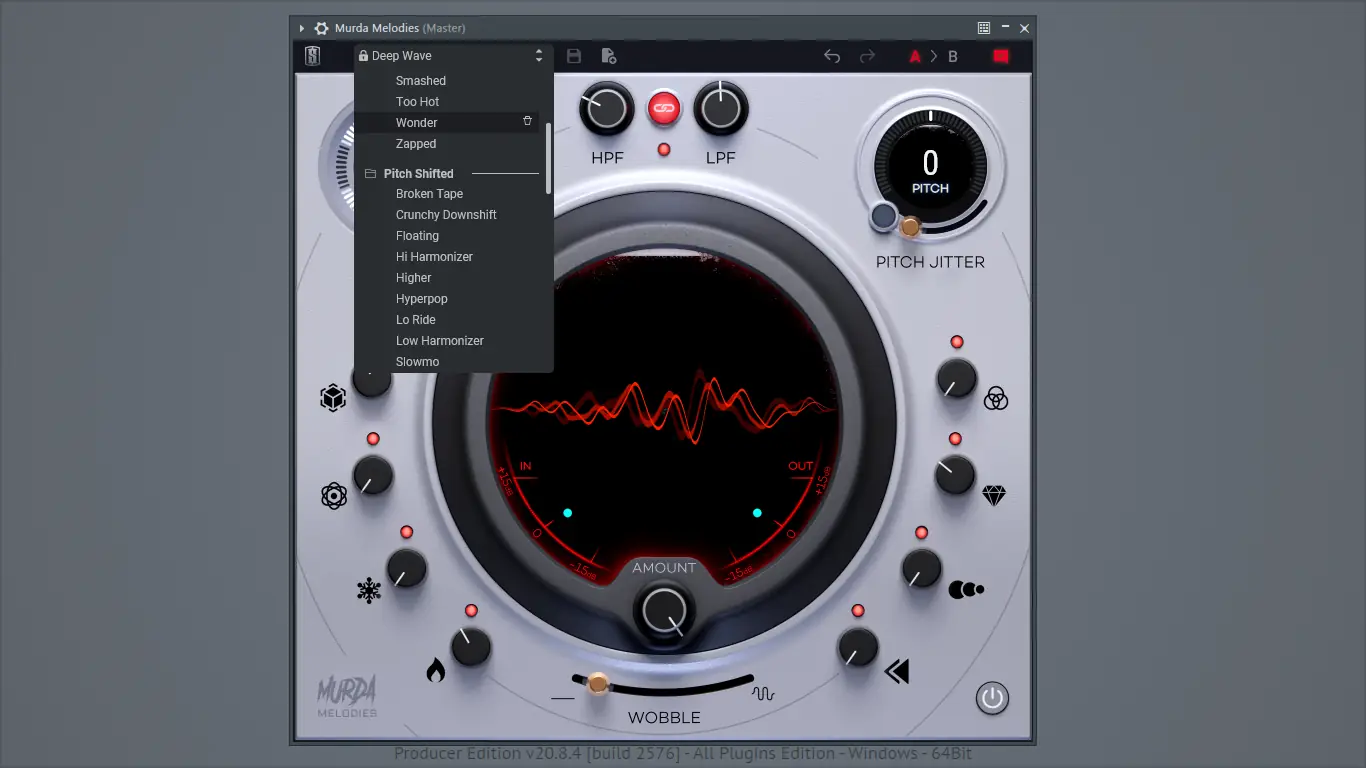Click the Pitch Jitter gold handle

(910, 227)
